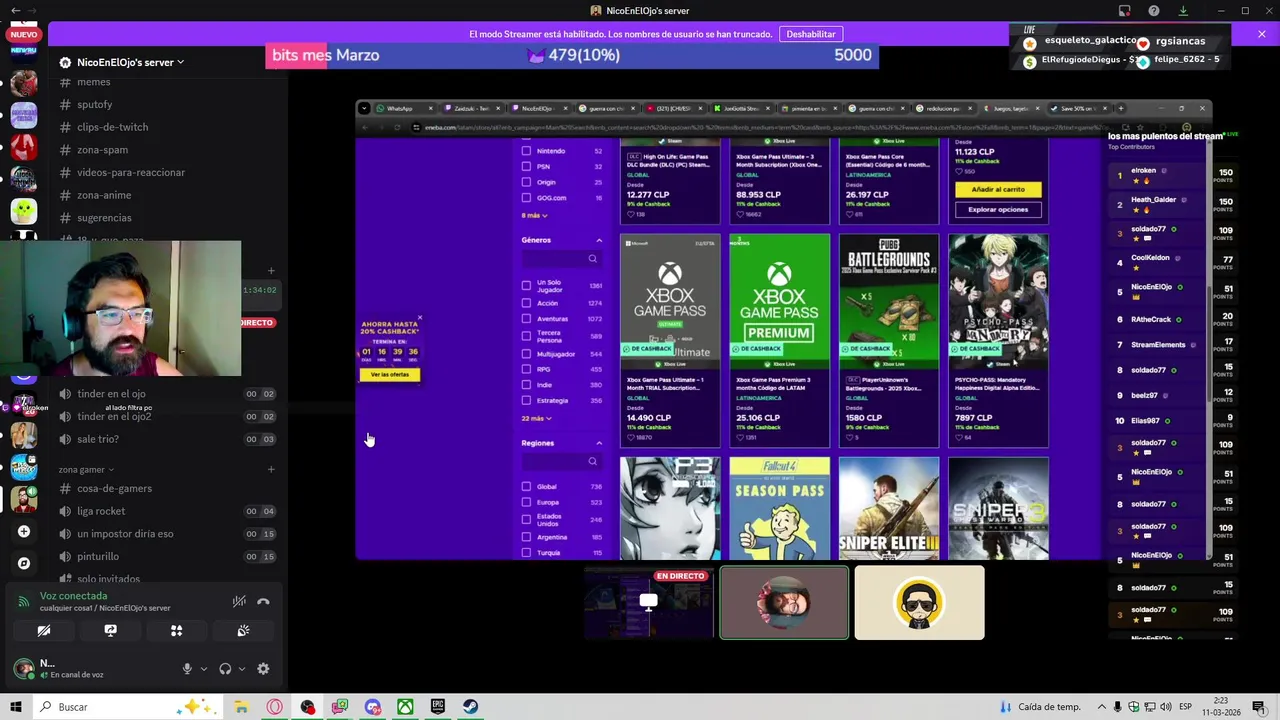The width and height of the screenshot is (1280, 720).
Task: Check Nintendo filter in shared stream
Action: click(x=526, y=151)
